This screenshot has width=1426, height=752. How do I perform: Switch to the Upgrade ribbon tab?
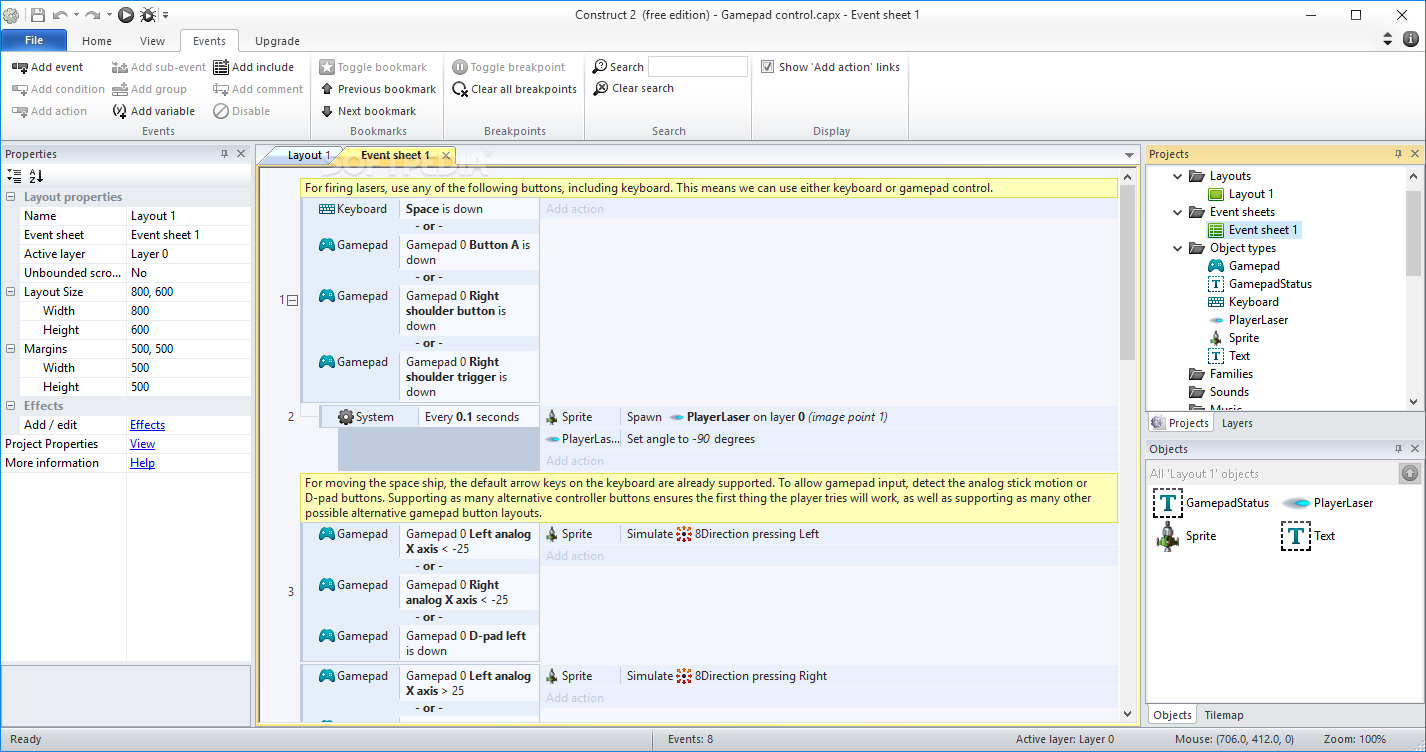(277, 41)
